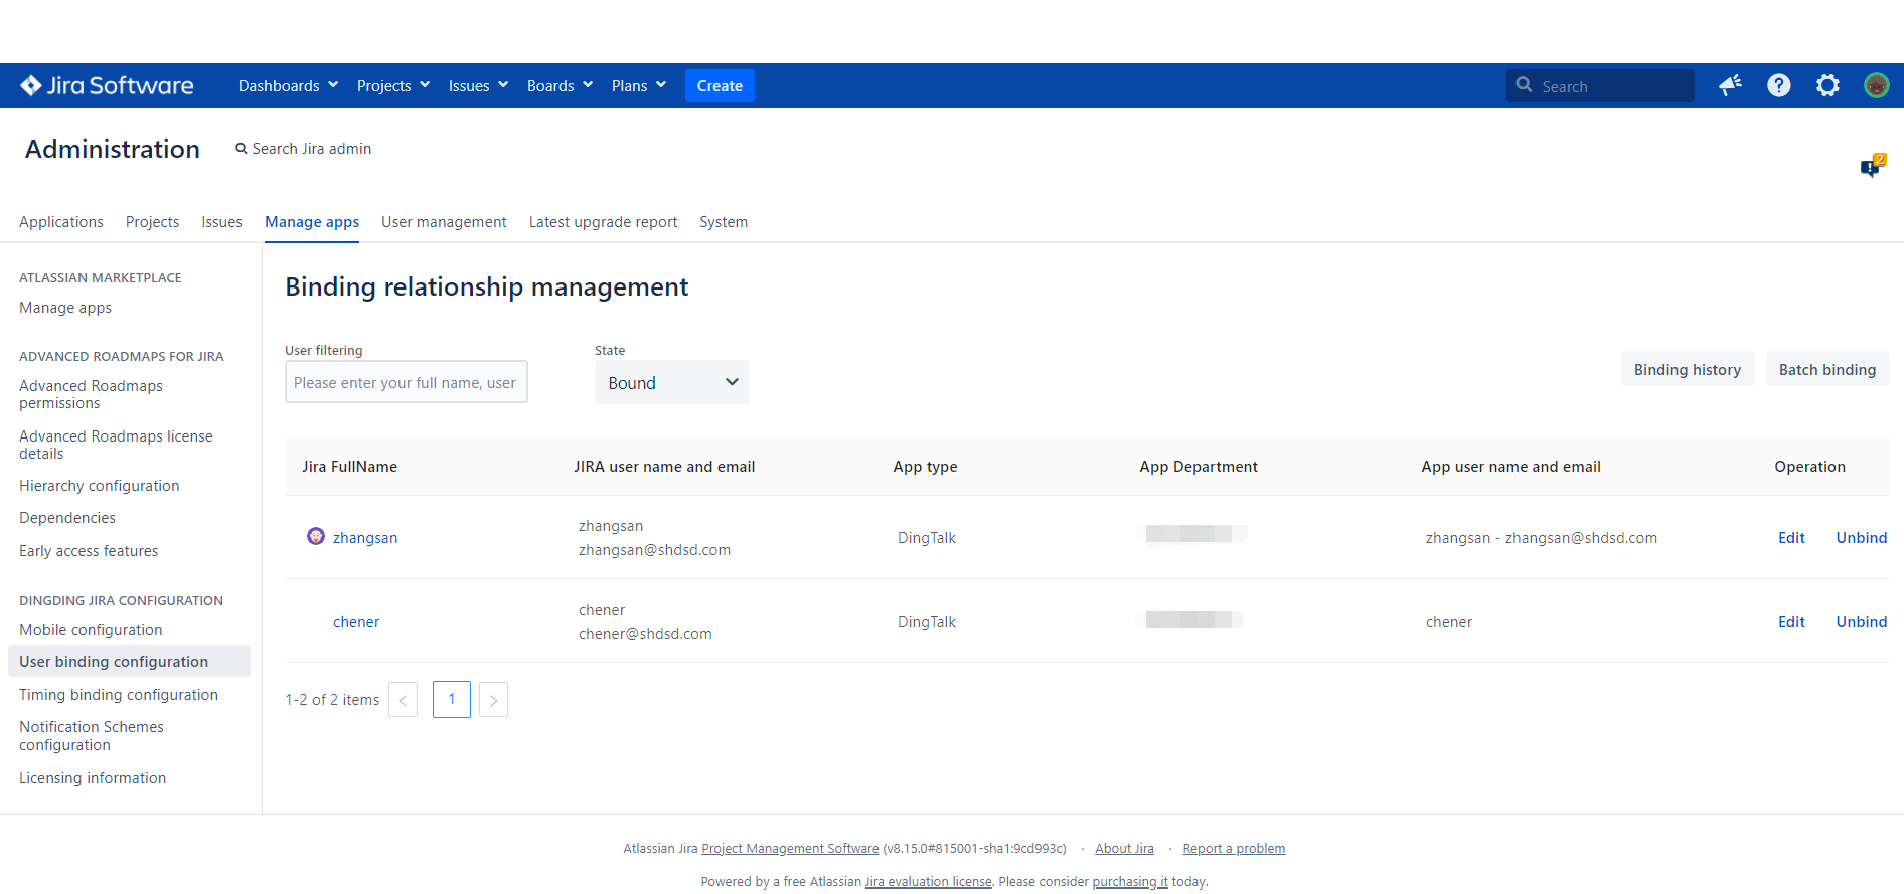Edit the zhangsan binding

1791,538
